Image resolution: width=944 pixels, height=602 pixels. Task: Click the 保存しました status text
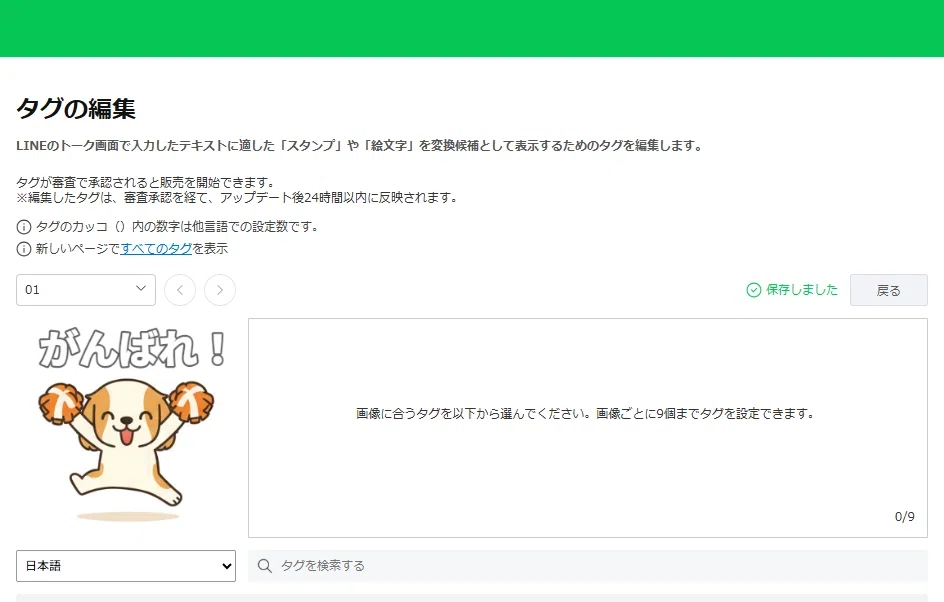tap(802, 290)
